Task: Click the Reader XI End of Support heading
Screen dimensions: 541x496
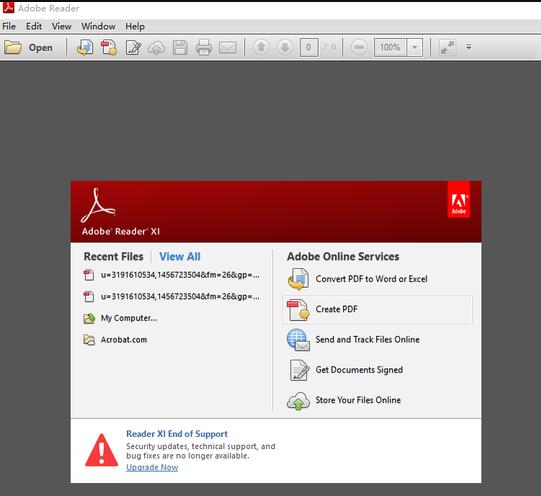Action: coord(177,434)
